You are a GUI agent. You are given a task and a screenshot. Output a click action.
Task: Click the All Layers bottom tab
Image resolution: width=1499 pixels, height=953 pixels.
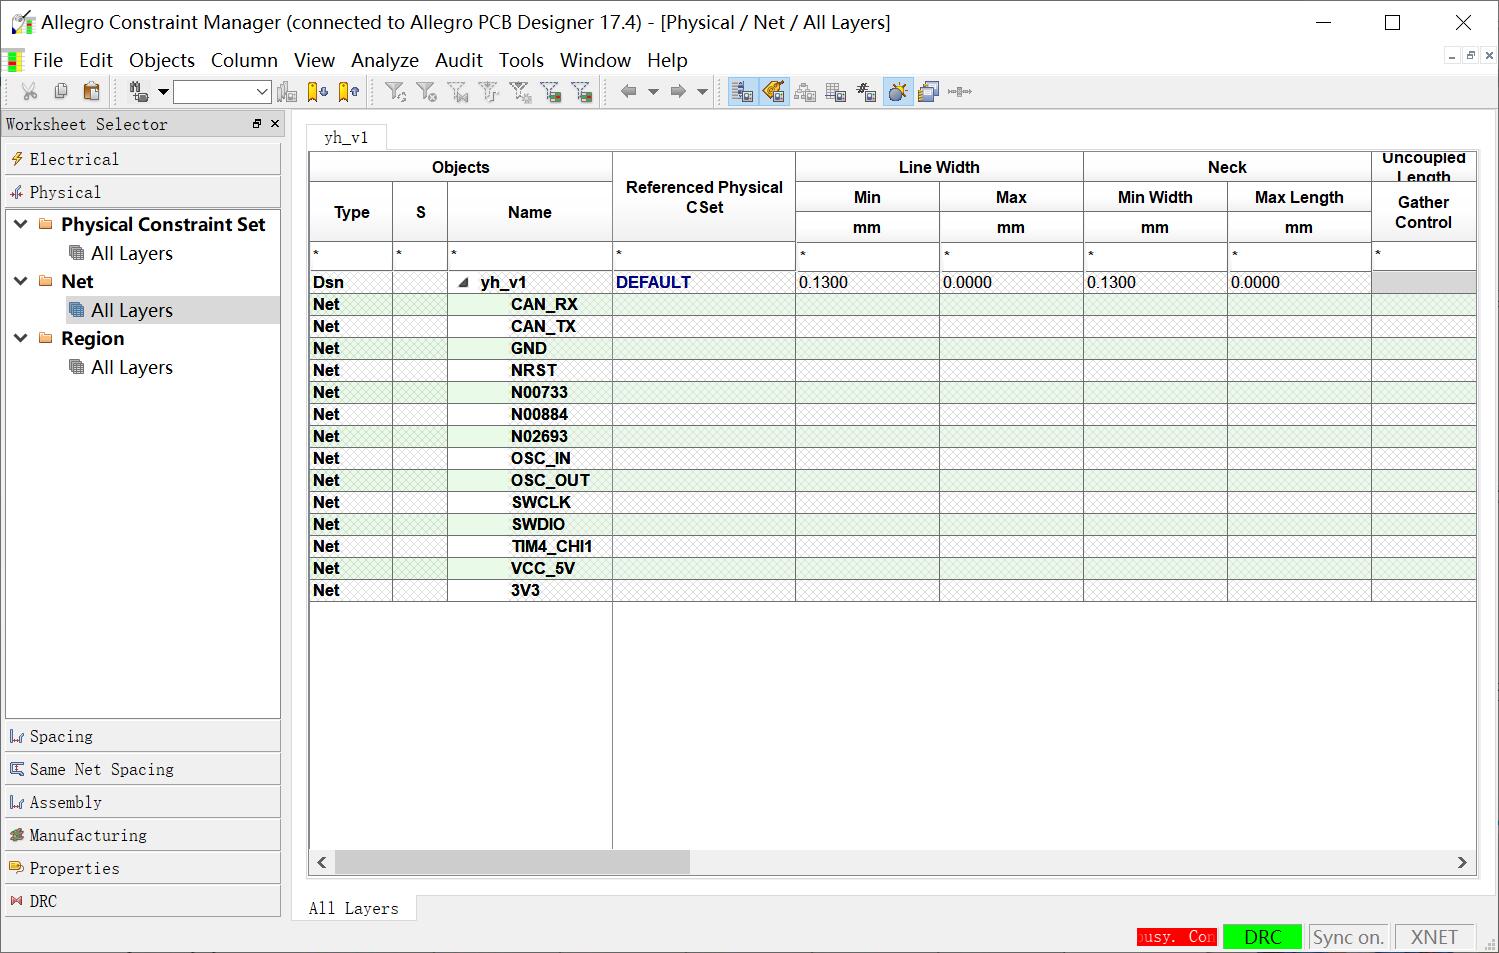[353, 908]
